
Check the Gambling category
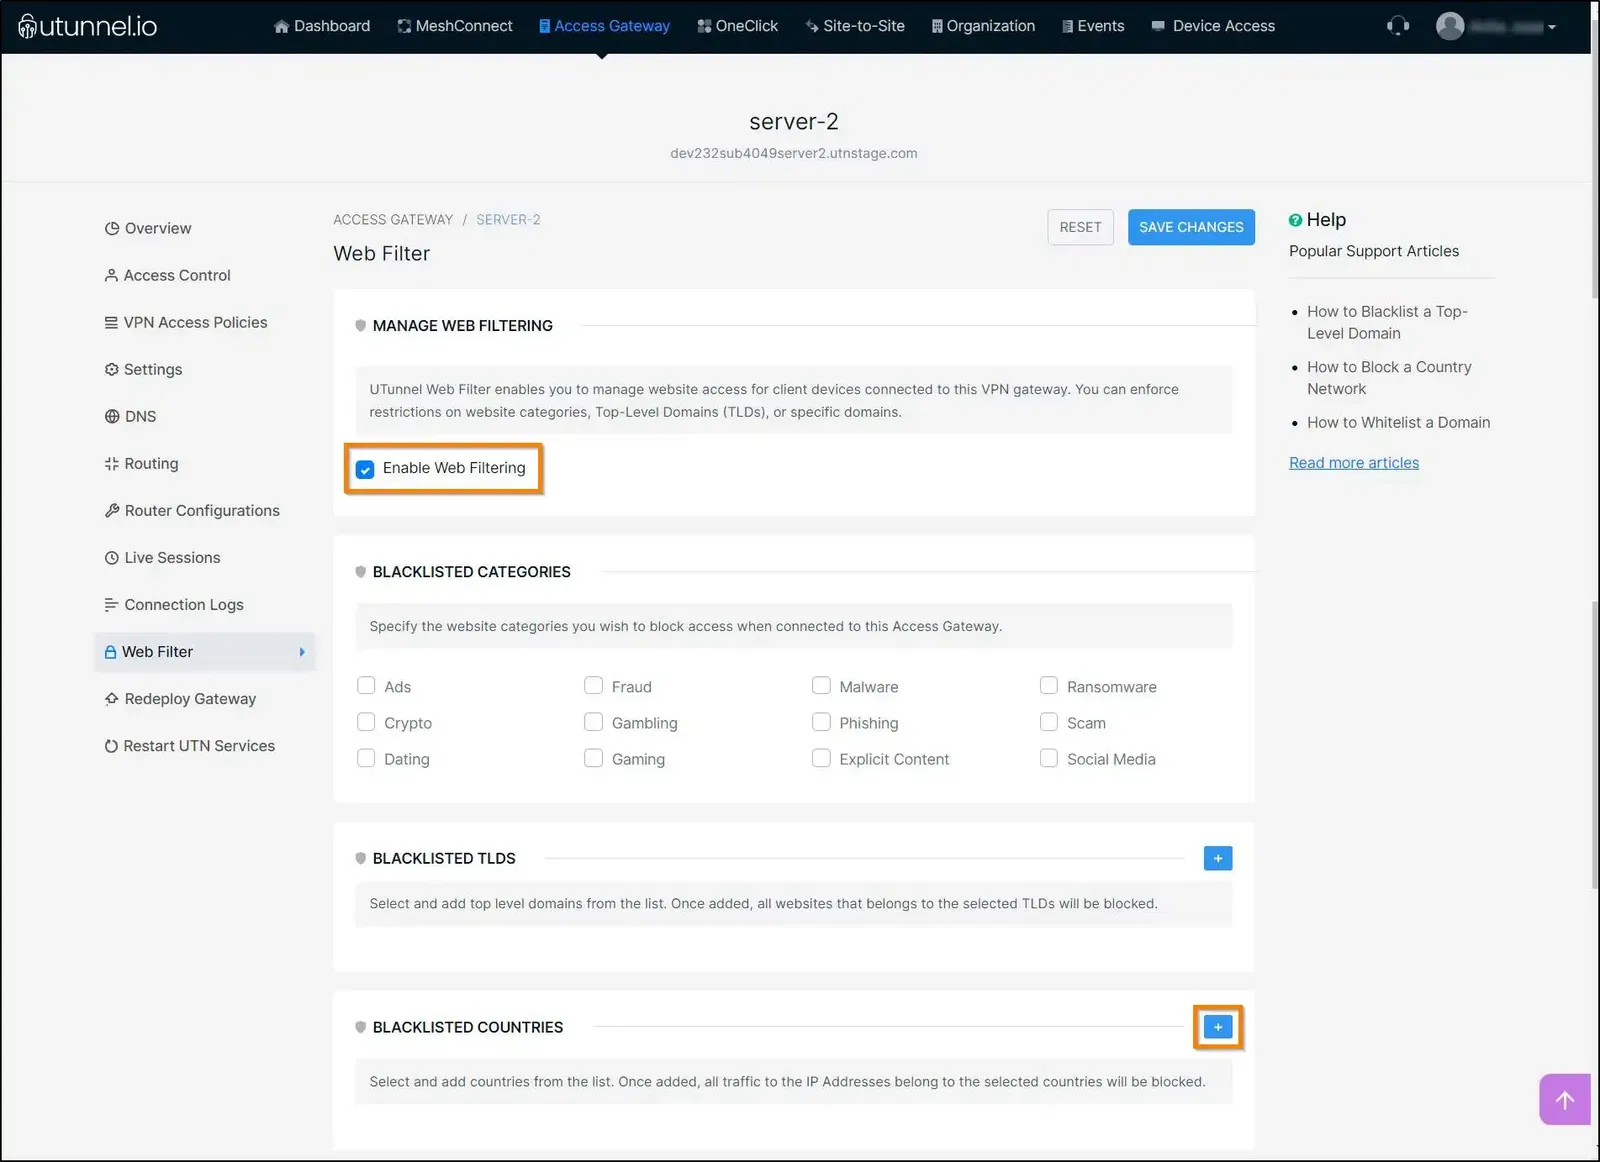point(593,721)
